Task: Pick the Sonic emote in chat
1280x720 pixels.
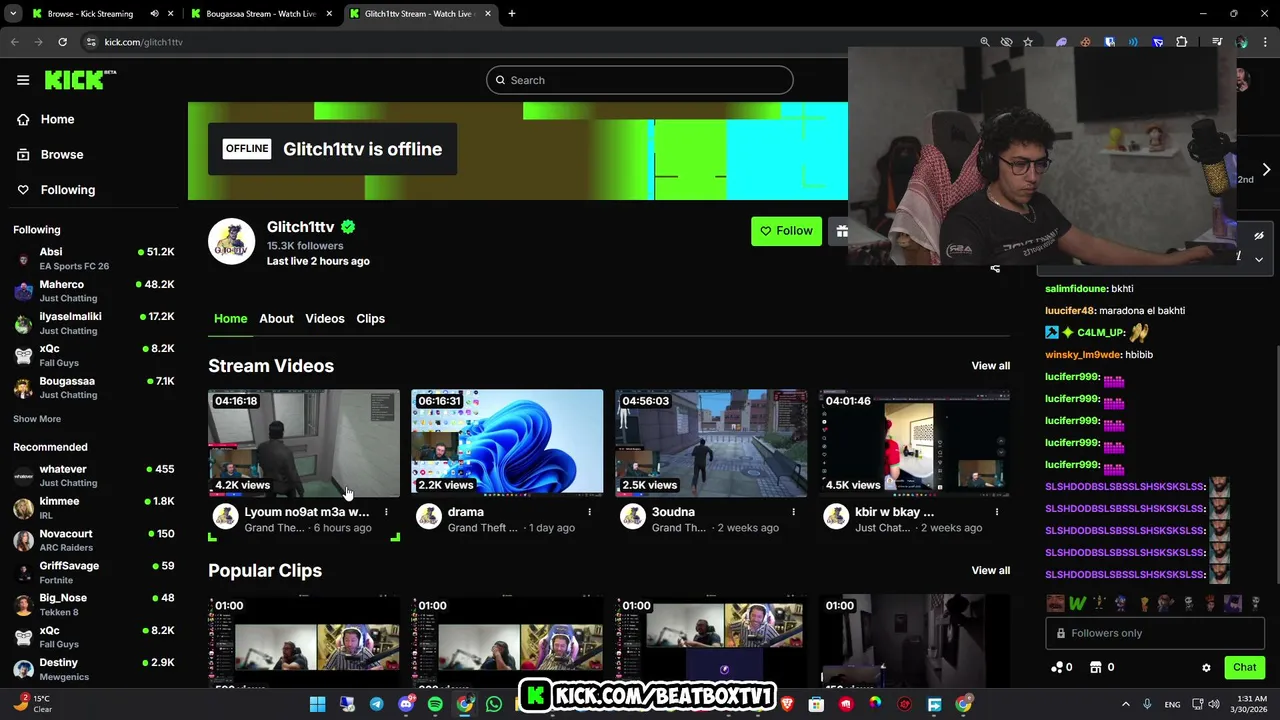Action: (1121, 603)
